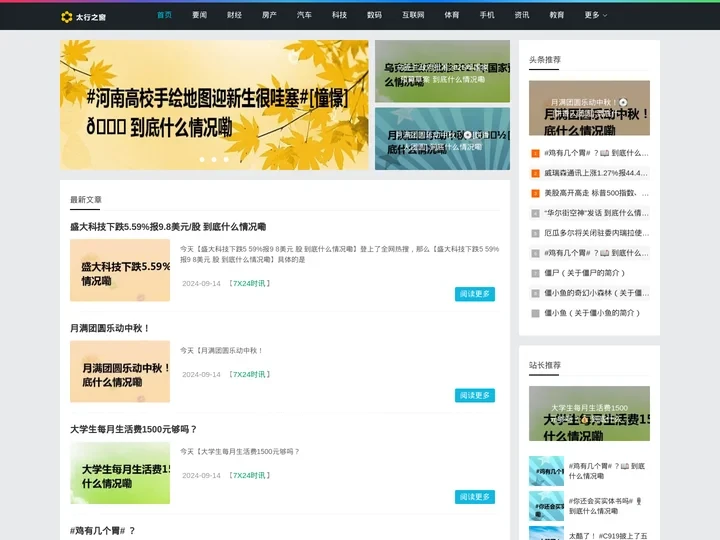
Task: Open 僵尸（关于僵尸的简介）link
Action: pyautogui.click(x=585, y=273)
